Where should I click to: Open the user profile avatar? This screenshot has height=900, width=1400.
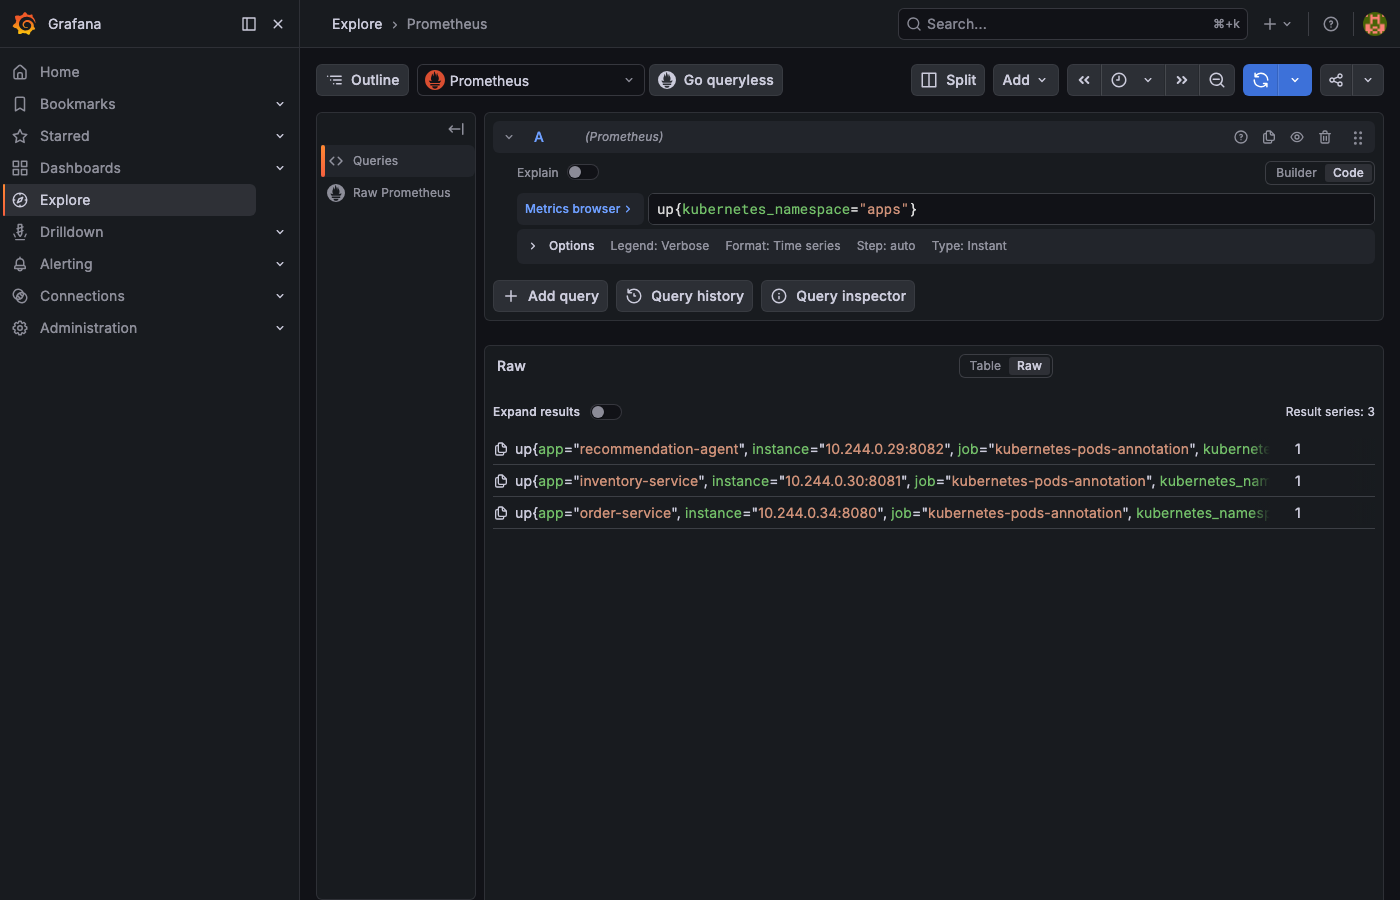pos(1375,24)
